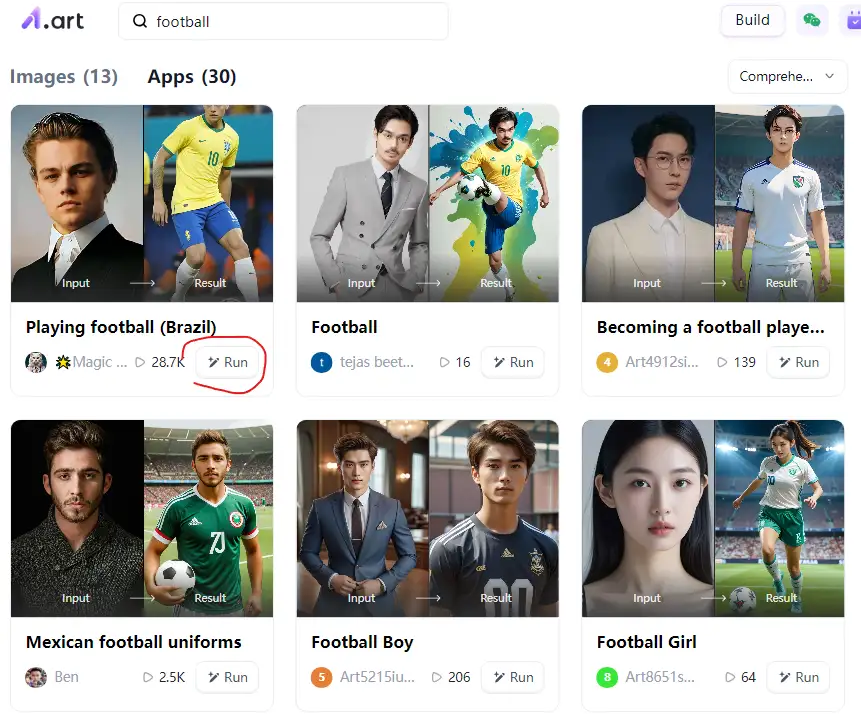
Task: Click the tejas beet author avatar
Action: (321, 362)
